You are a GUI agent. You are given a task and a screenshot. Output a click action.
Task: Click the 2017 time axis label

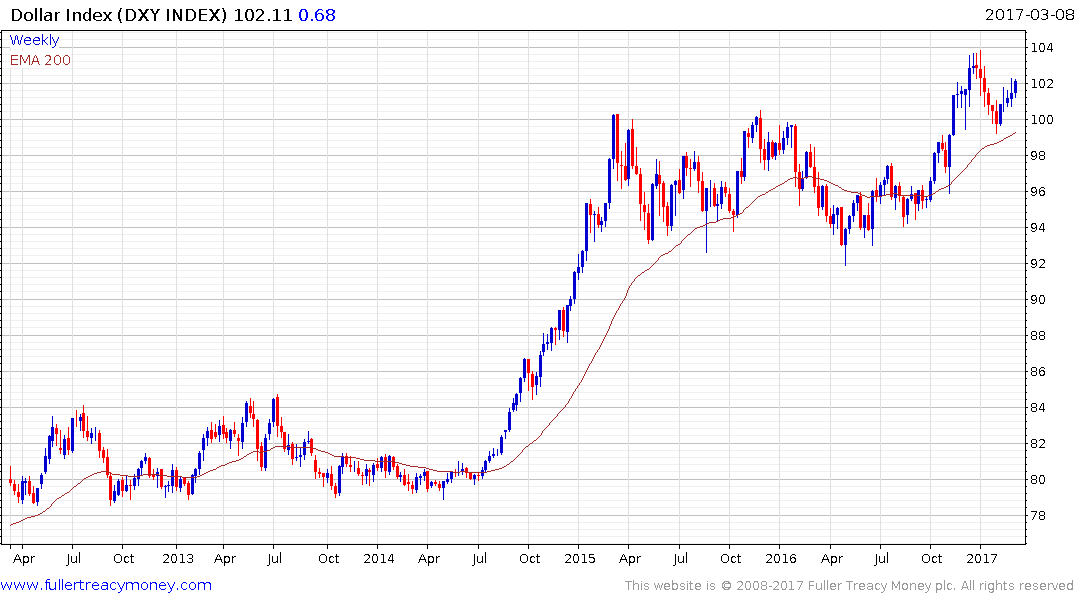coord(982,558)
